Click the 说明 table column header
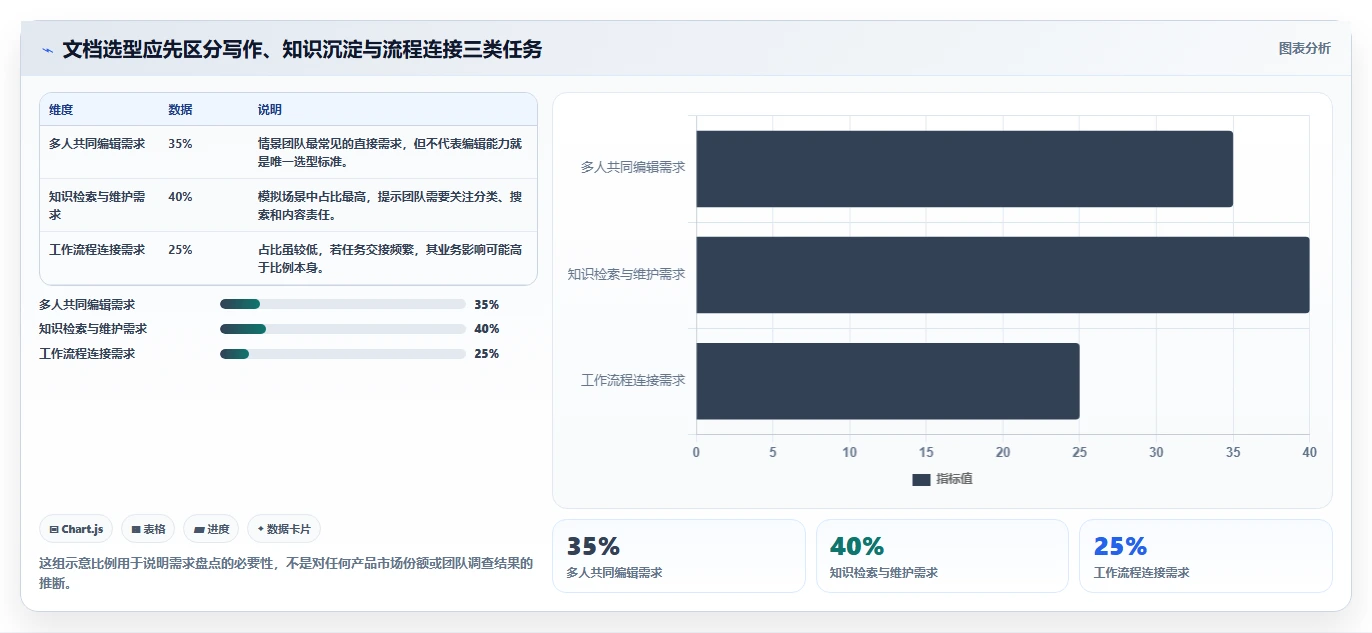Viewport: 1372px width, 633px height. point(270,110)
